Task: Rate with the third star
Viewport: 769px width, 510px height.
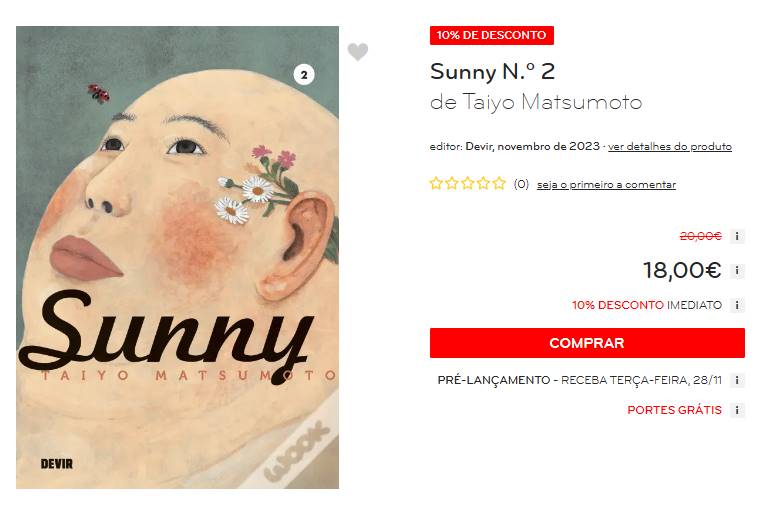Action: coord(467,183)
